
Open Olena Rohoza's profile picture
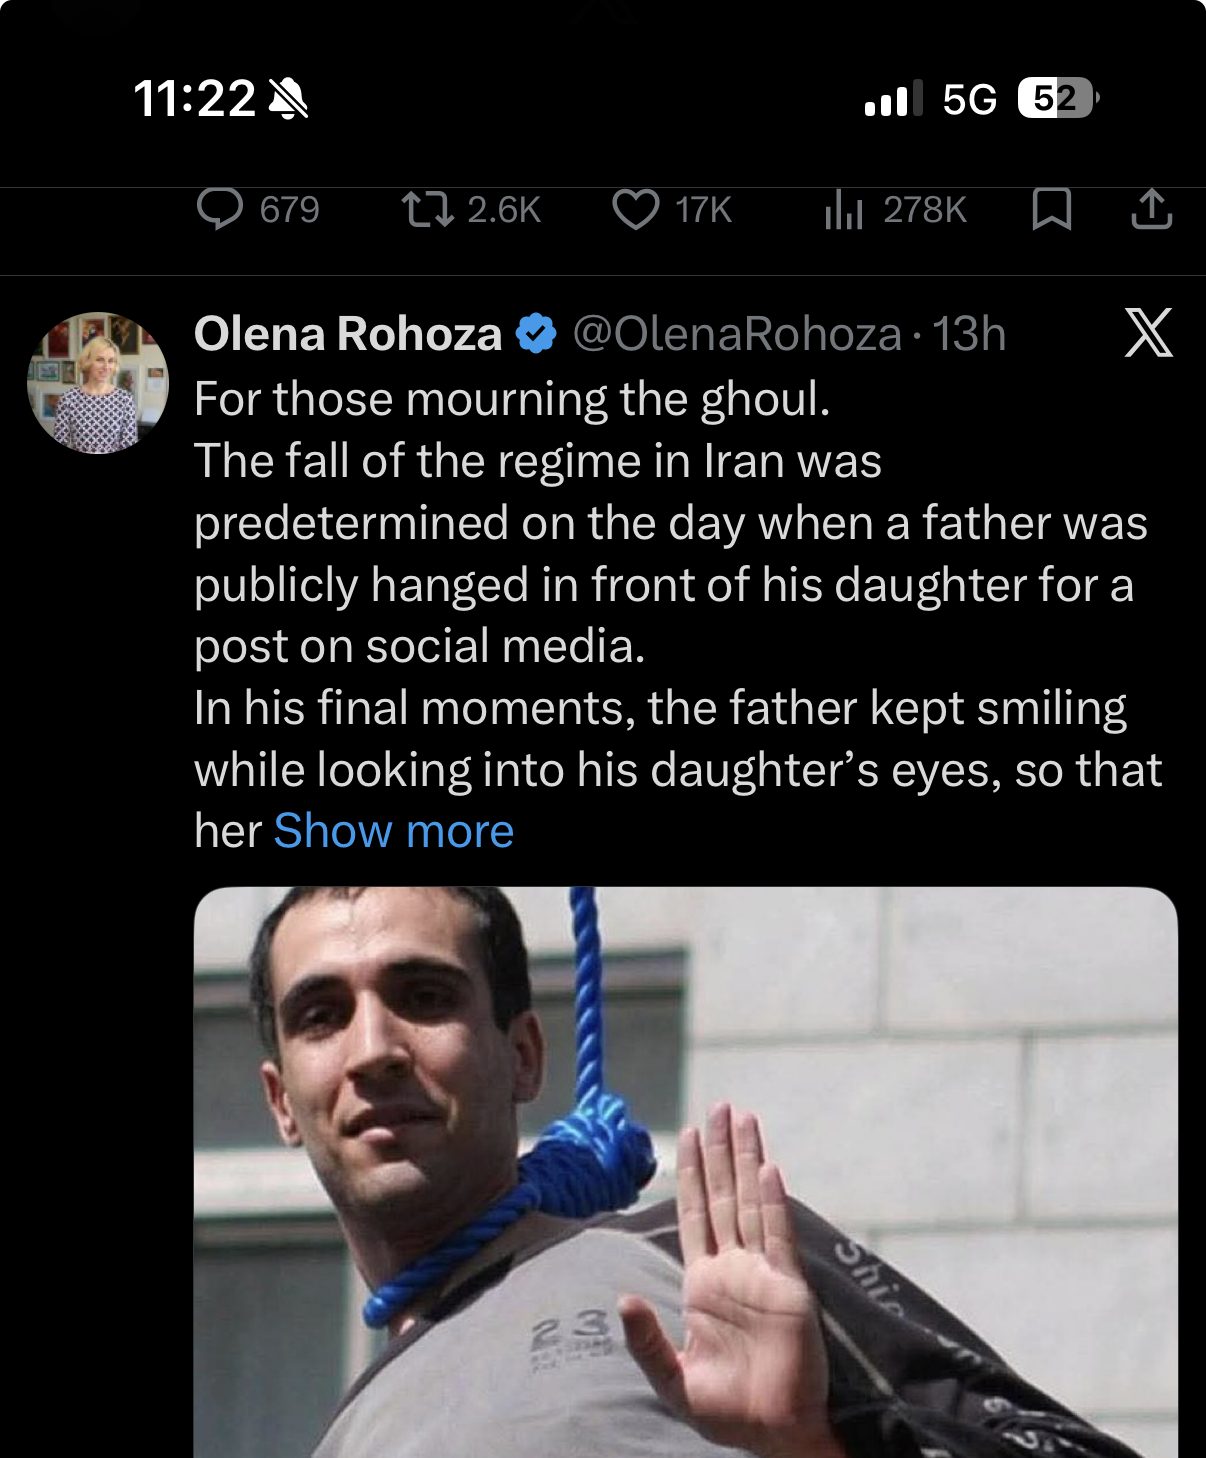point(98,383)
